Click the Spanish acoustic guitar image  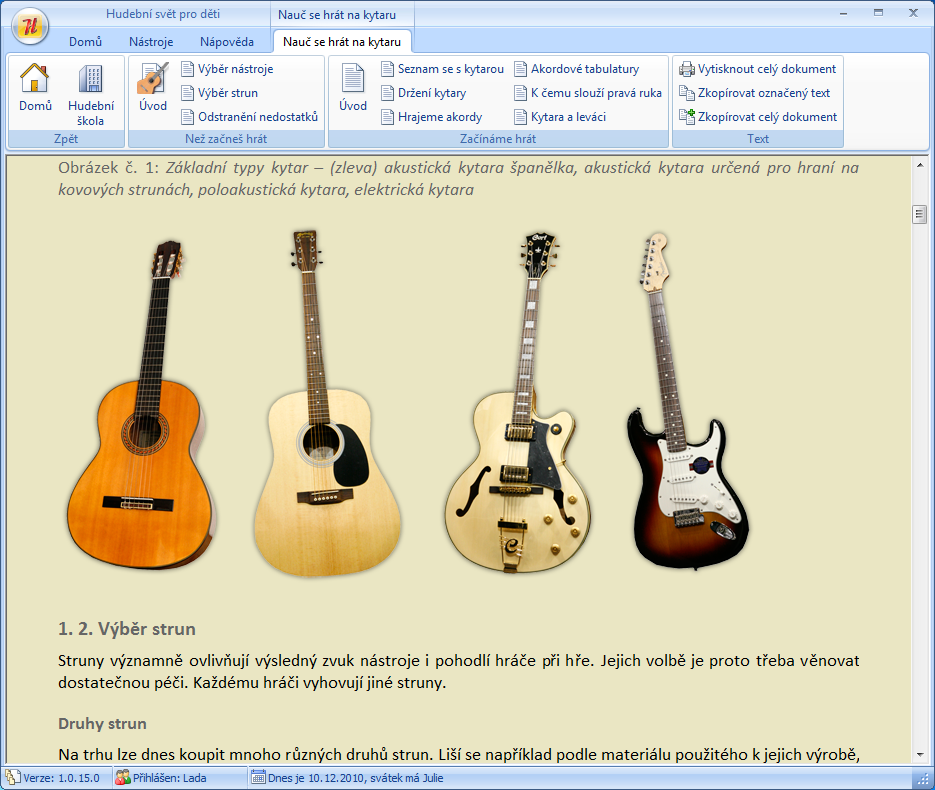140,404
